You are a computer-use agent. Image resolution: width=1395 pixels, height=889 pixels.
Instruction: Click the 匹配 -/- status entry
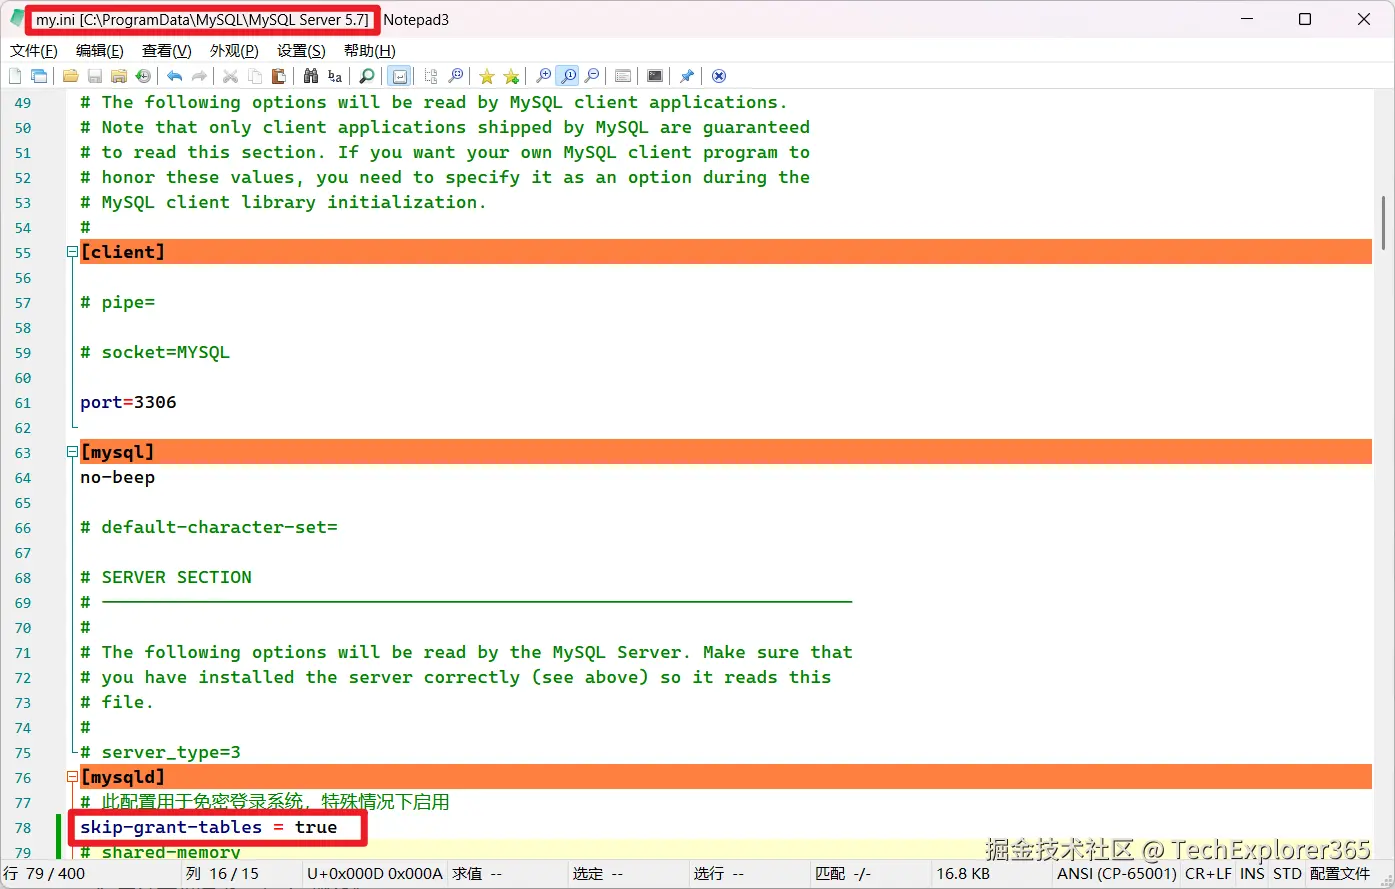point(843,874)
